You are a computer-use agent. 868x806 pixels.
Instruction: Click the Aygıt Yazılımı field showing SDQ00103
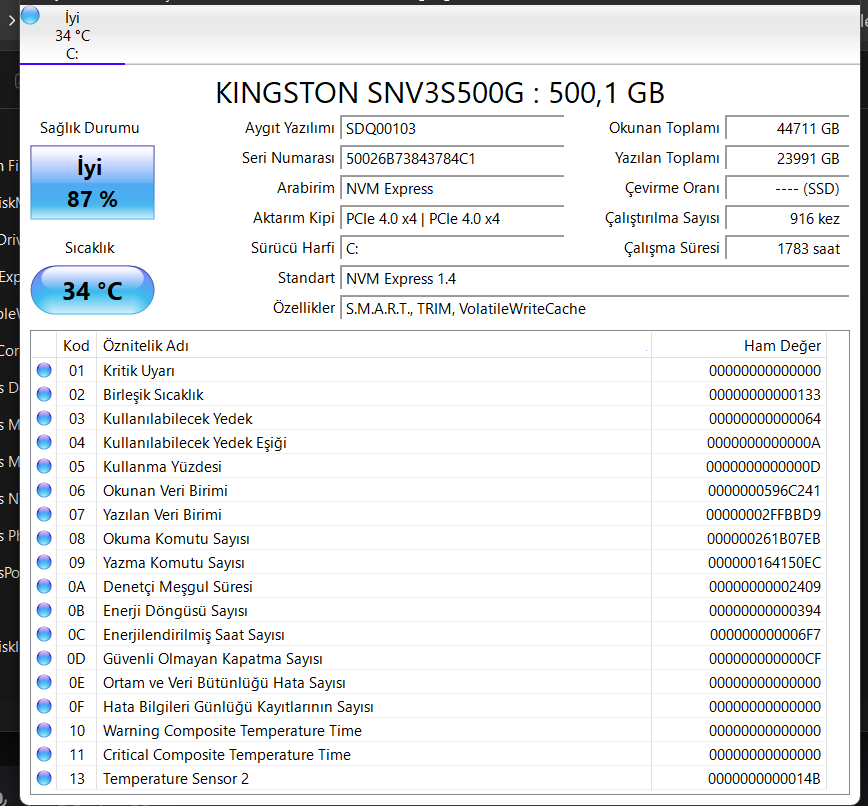(x=452, y=128)
